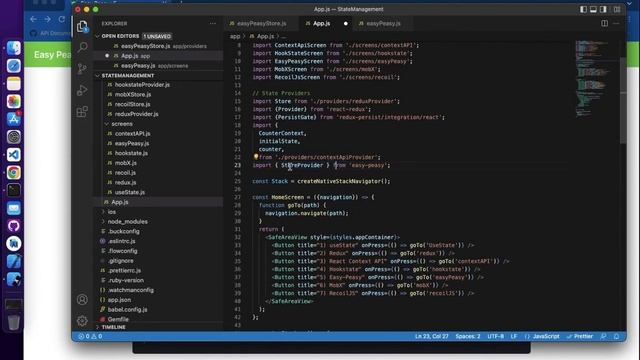The height and width of the screenshot is (360, 640).
Task: Open the Accounts menu icon
Action: tap(82, 300)
